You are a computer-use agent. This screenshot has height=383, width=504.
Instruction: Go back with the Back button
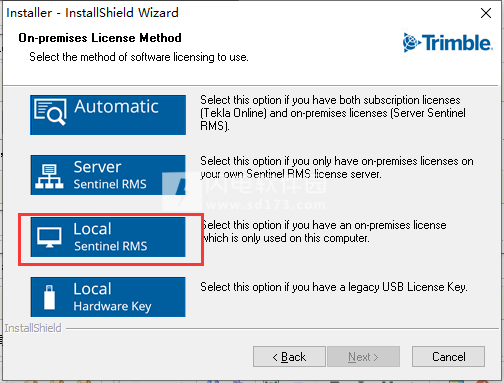click(289, 357)
